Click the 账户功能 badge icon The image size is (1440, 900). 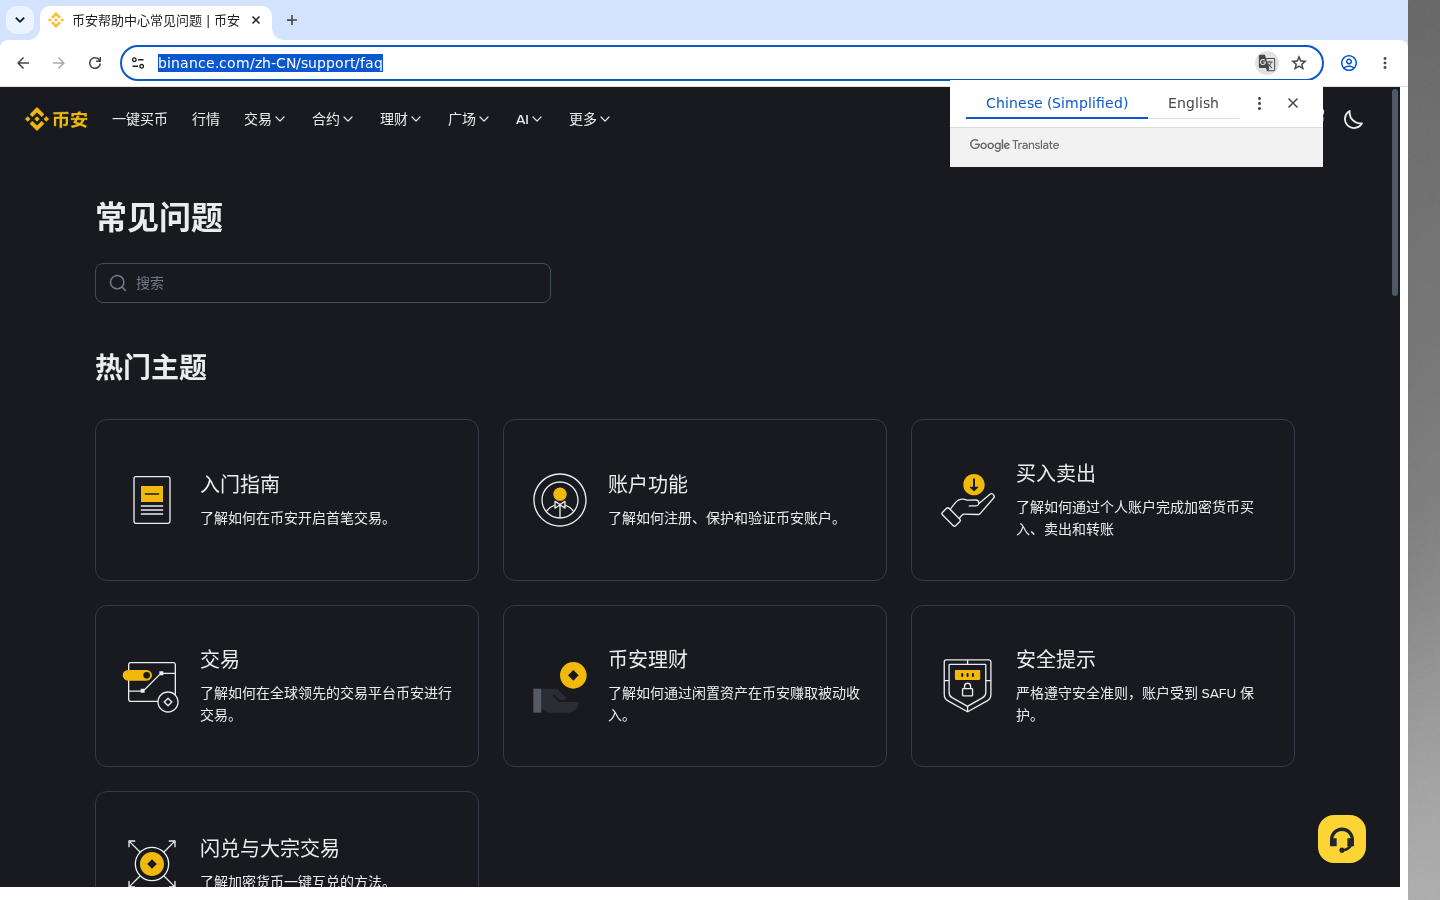[560, 500]
